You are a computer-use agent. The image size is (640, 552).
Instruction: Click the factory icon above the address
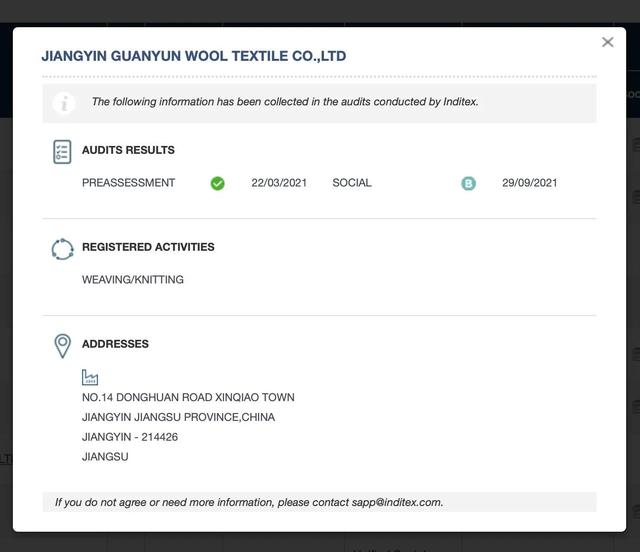click(x=90, y=377)
